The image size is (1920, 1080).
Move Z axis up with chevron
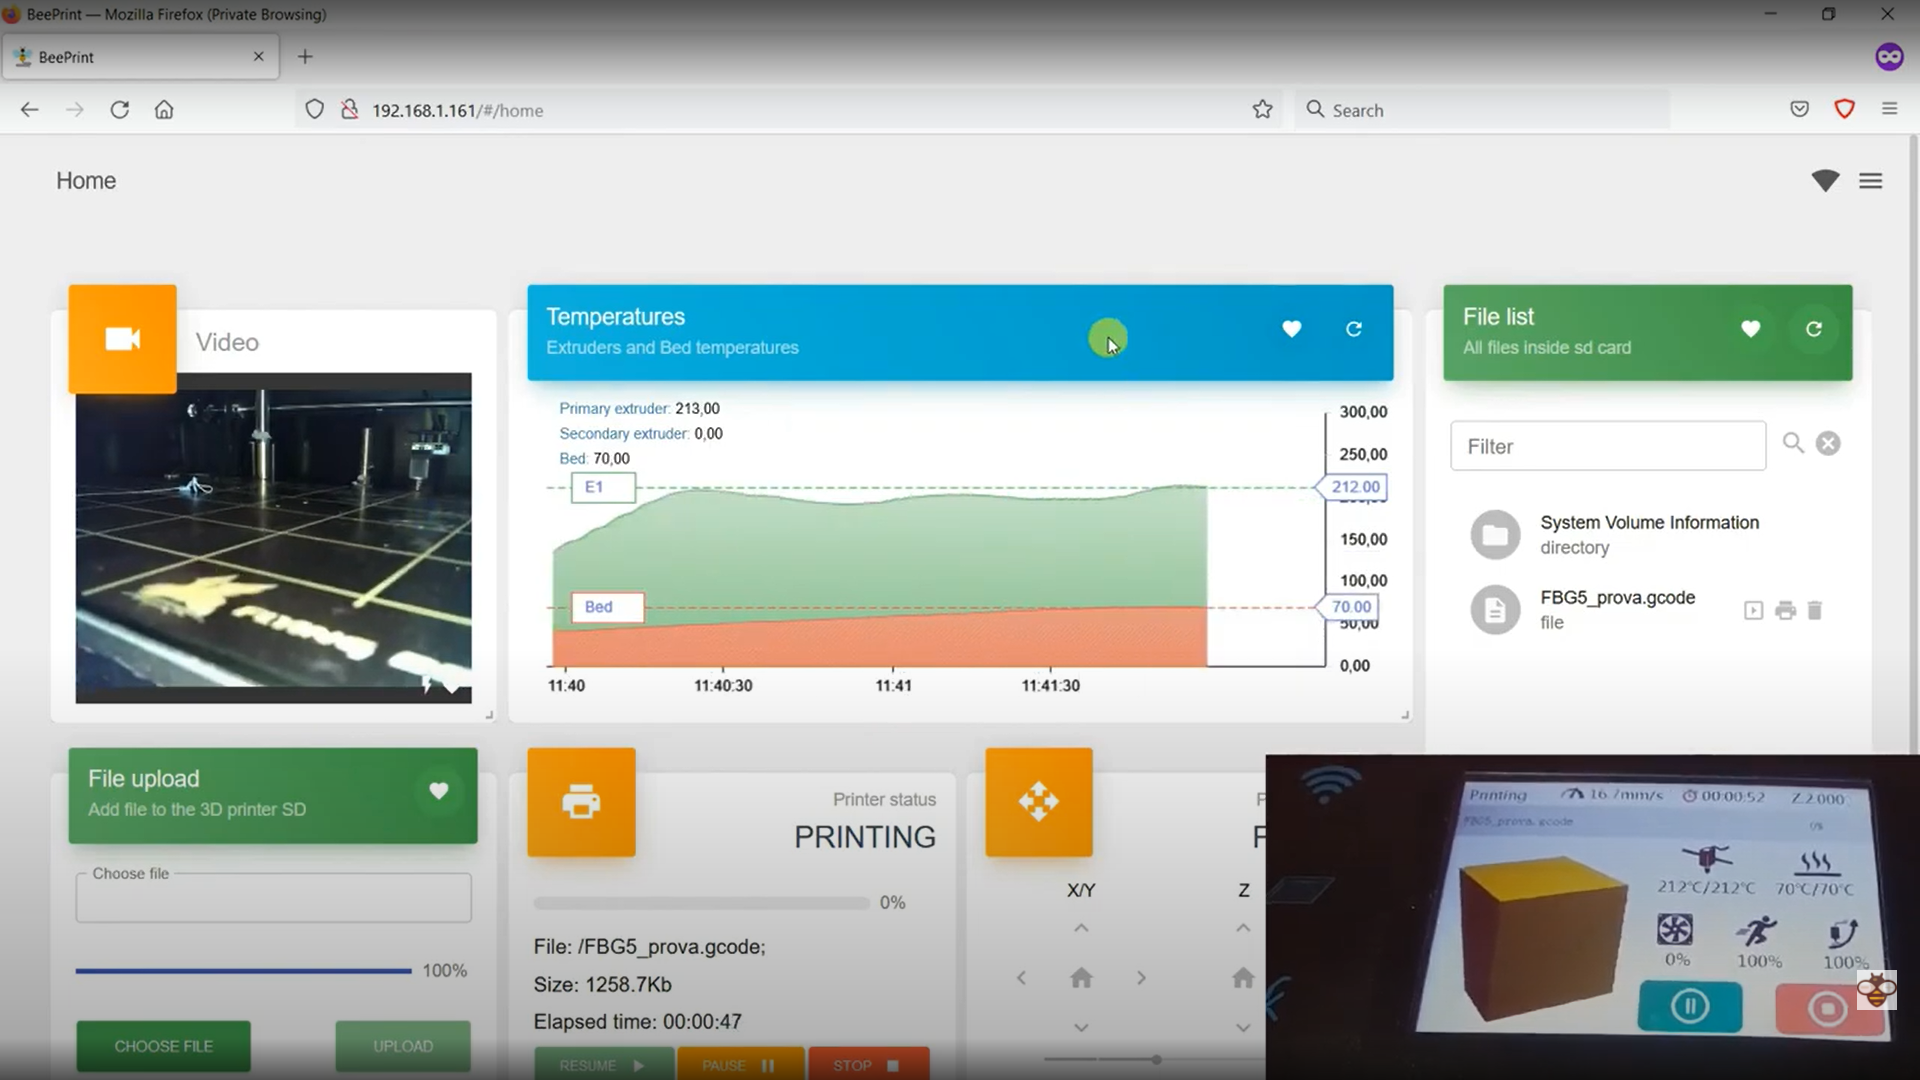[x=1242, y=928]
